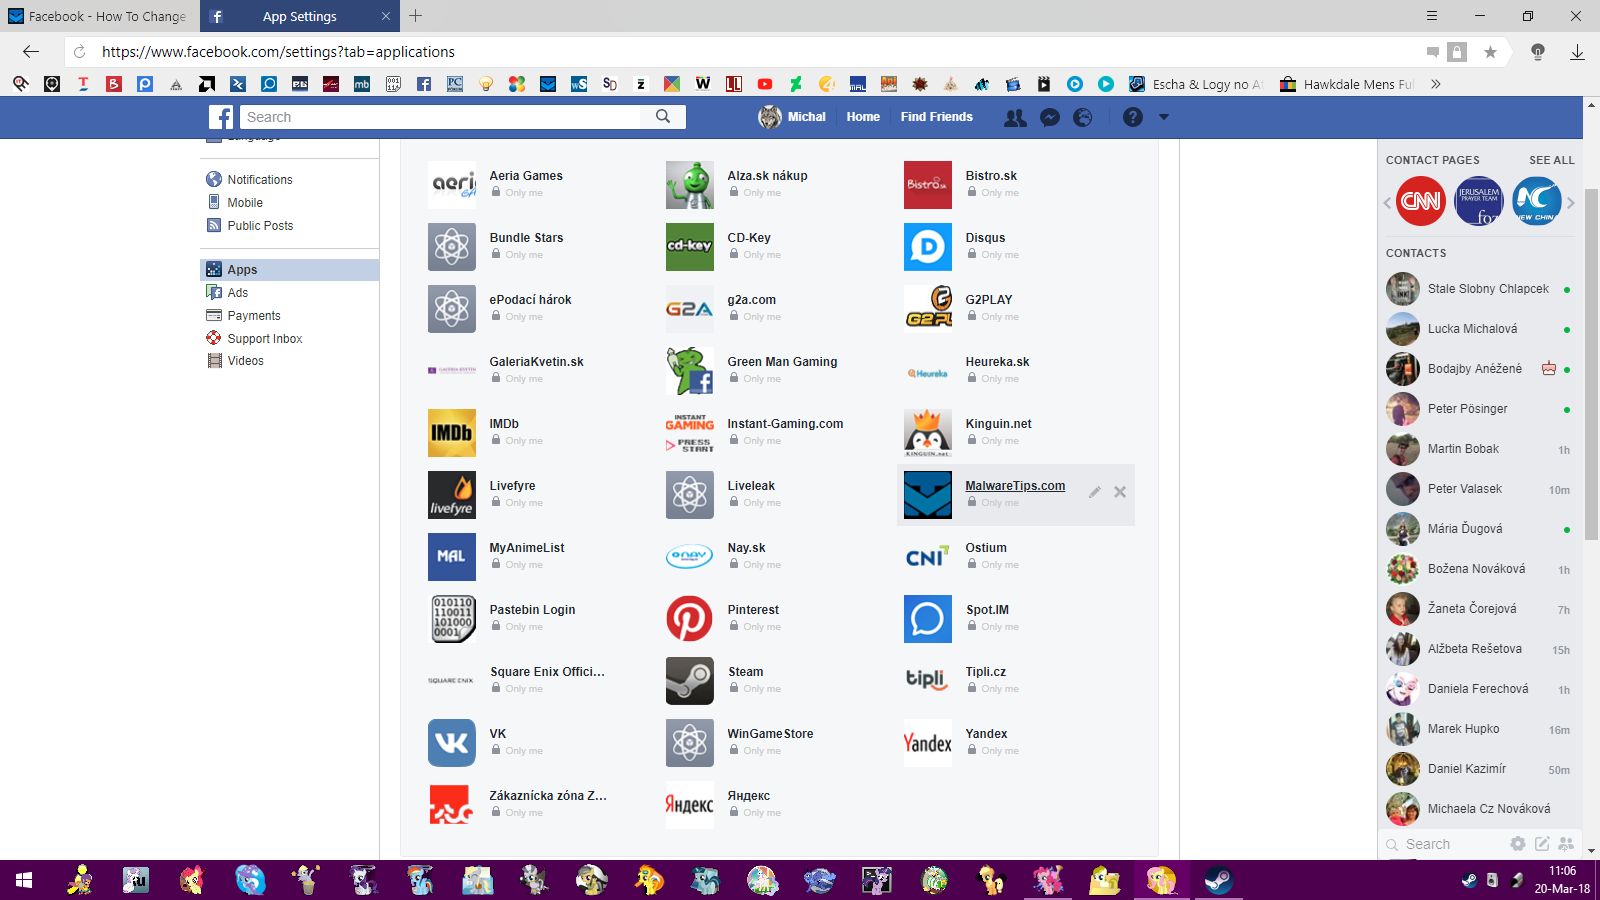This screenshot has width=1600, height=900.
Task: Click the MyAnimeList app icon
Action: pyautogui.click(x=452, y=557)
